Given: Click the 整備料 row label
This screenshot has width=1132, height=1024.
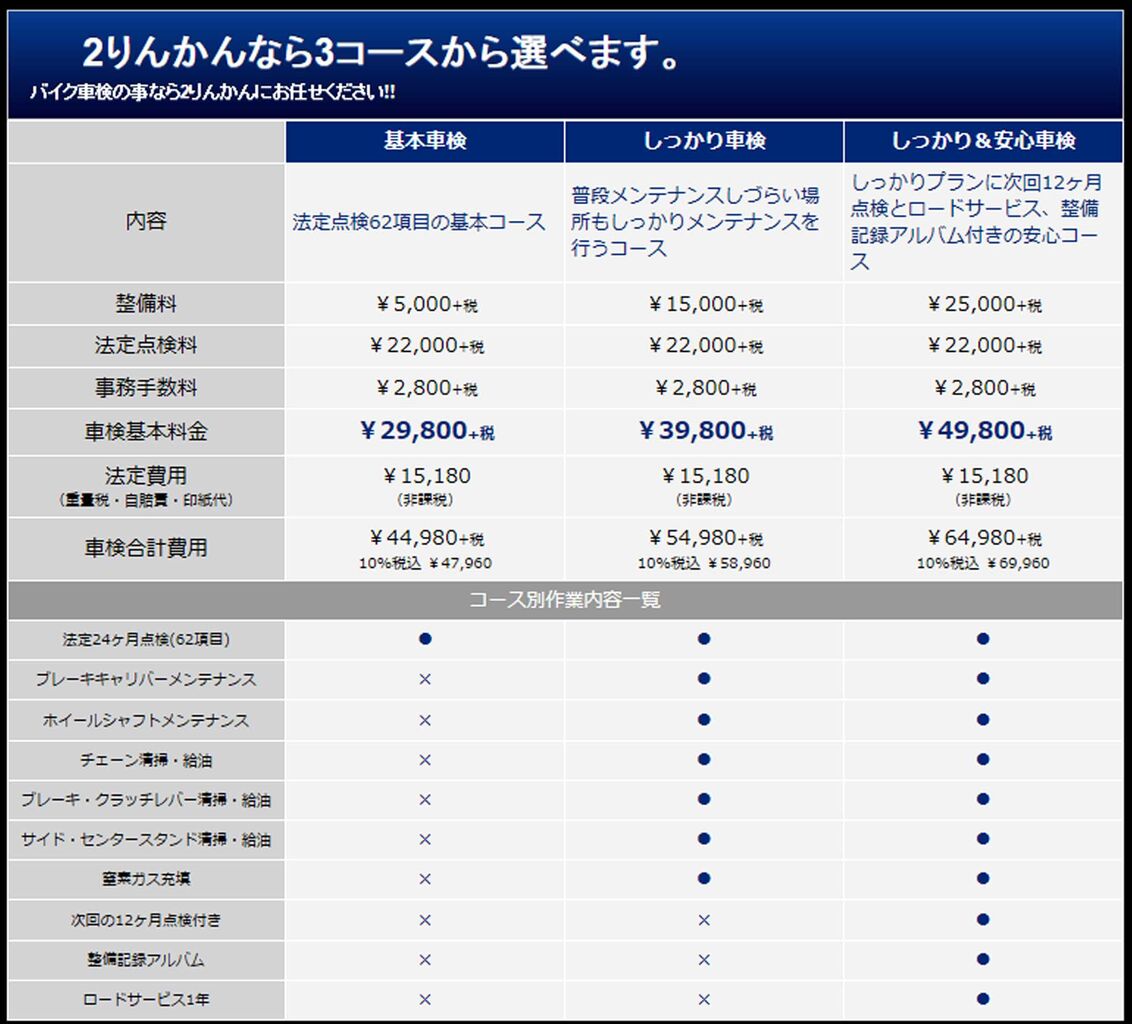Looking at the screenshot, I should tap(146, 303).
